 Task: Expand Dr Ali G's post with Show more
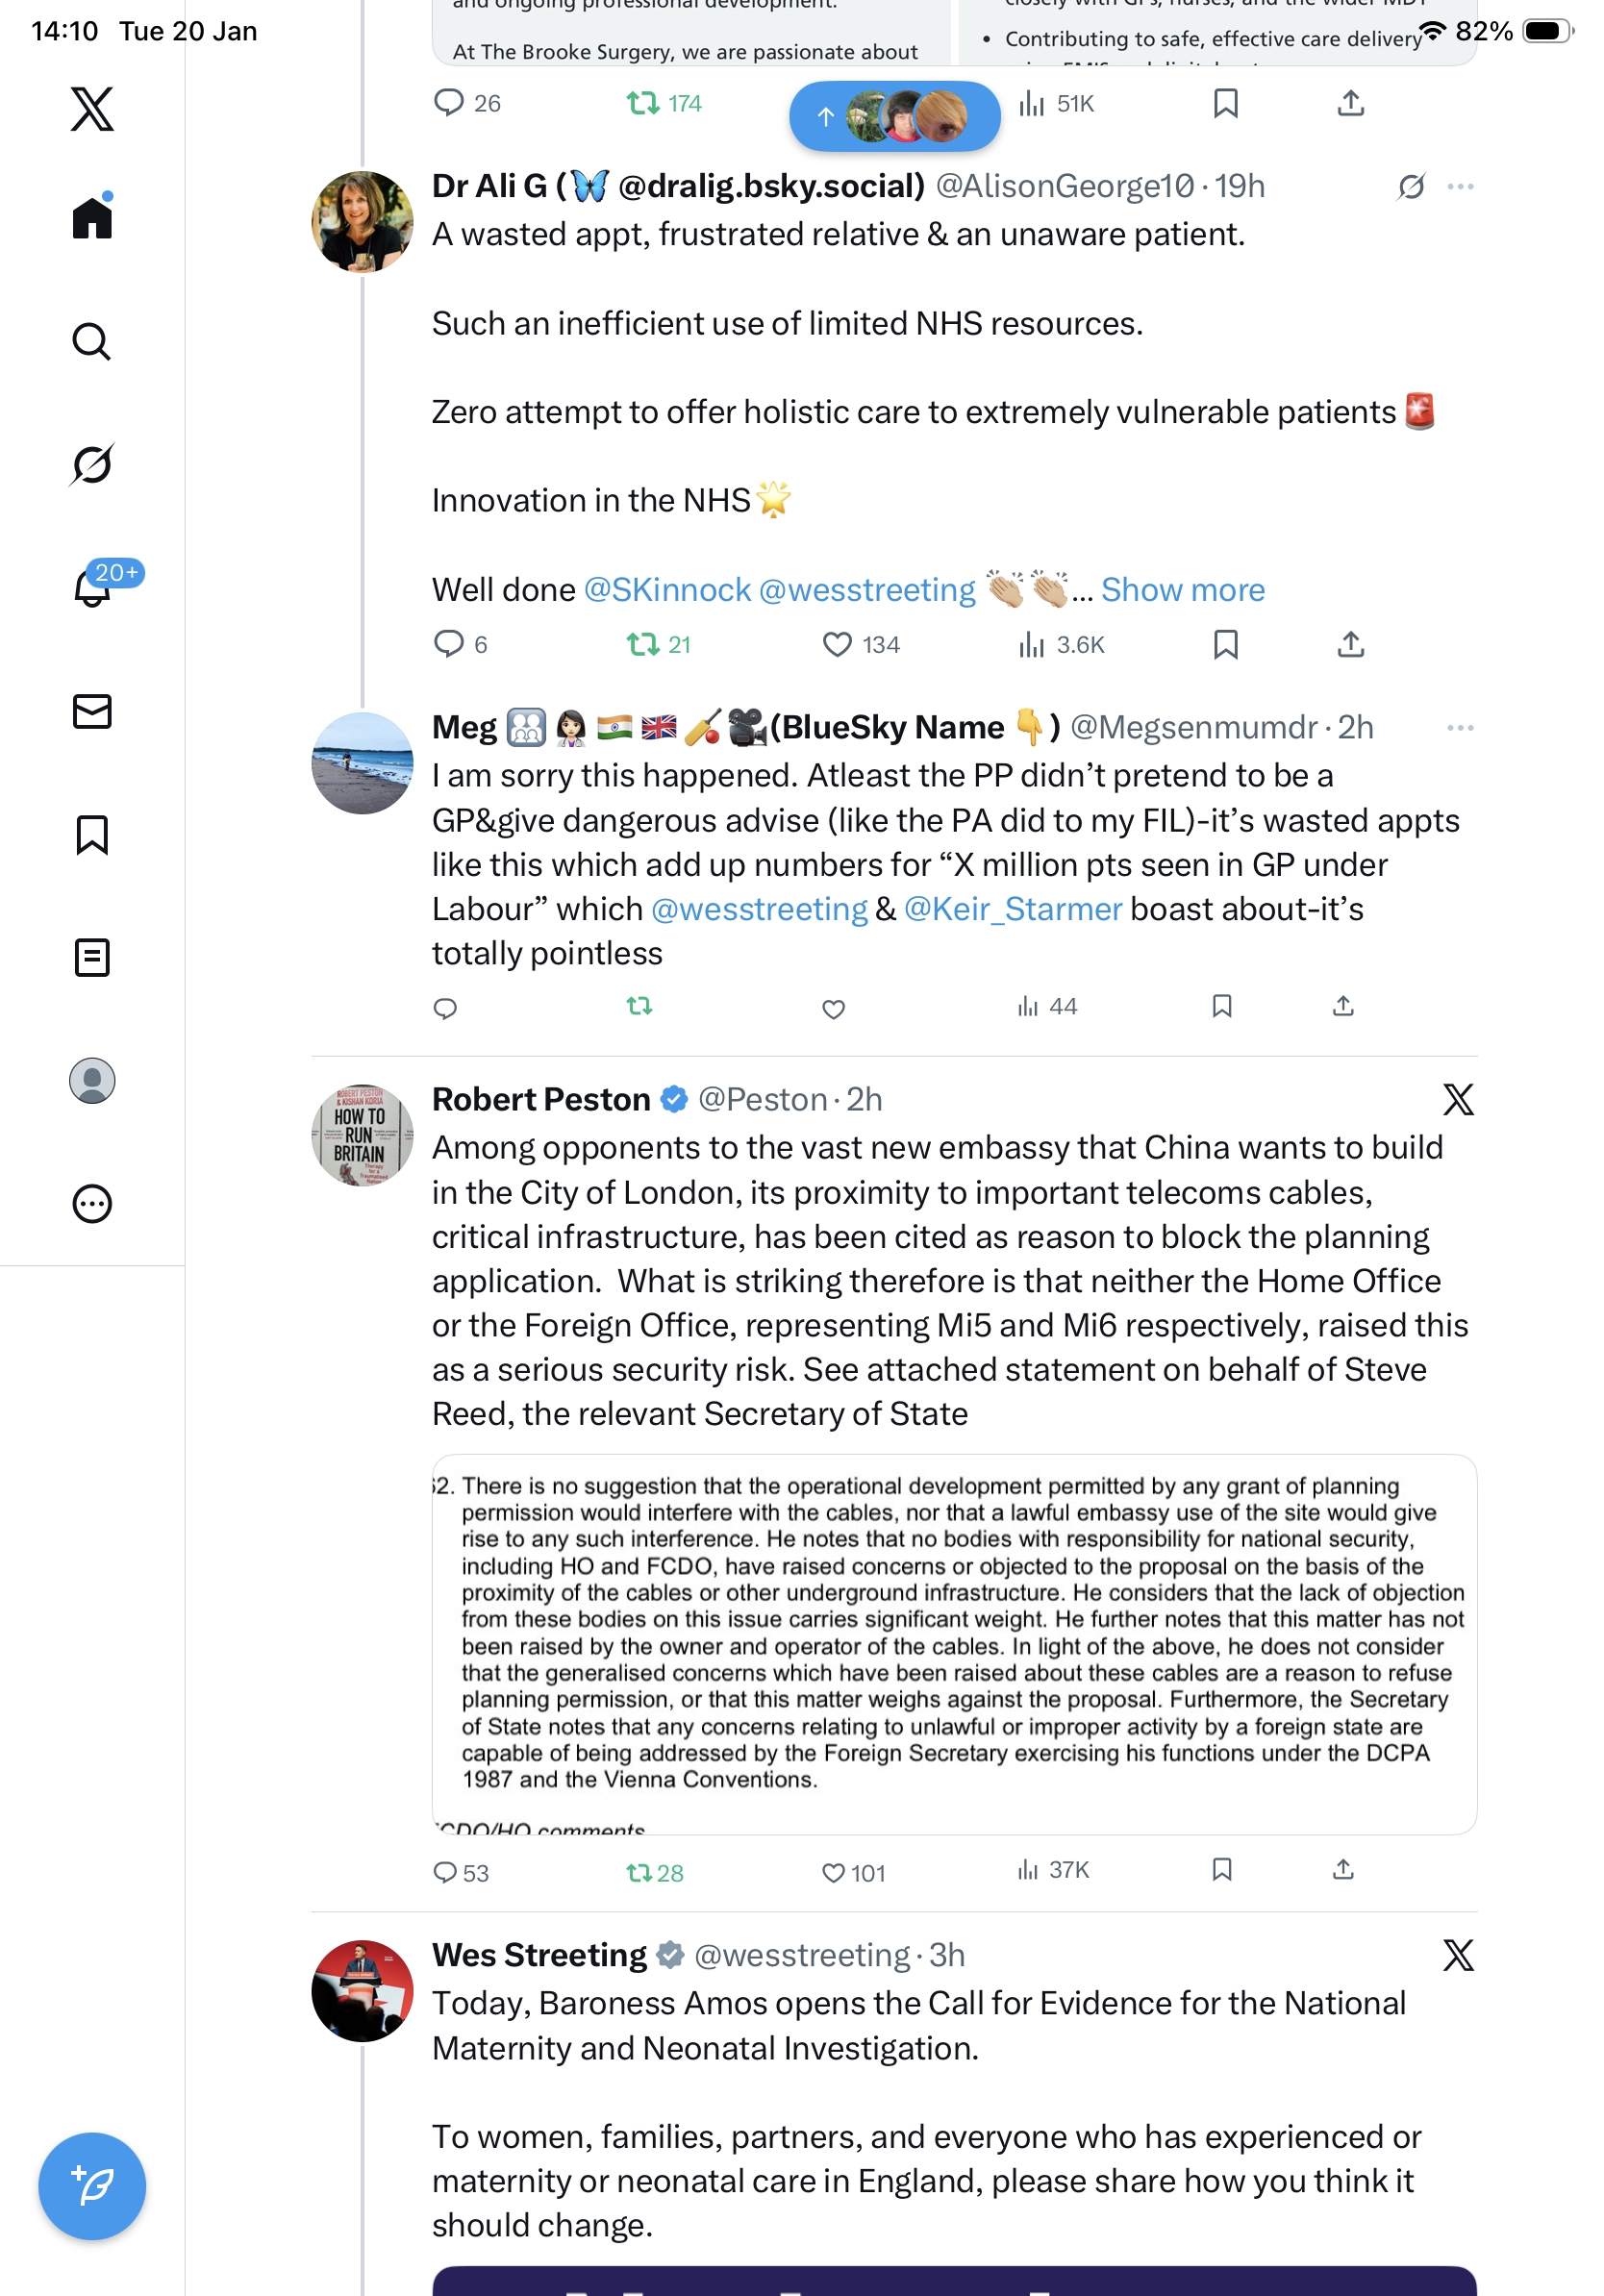point(1182,590)
